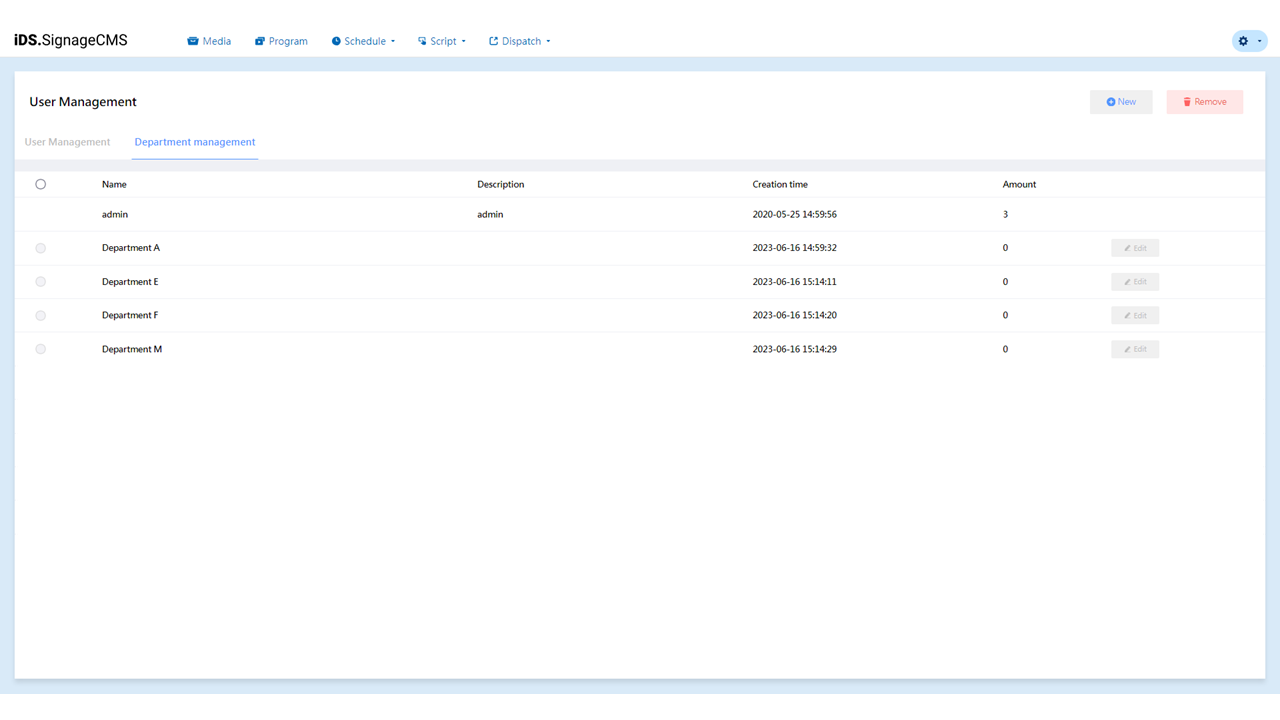Click the New button
The height and width of the screenshot is (720, 1280).
pos(1120,101)
